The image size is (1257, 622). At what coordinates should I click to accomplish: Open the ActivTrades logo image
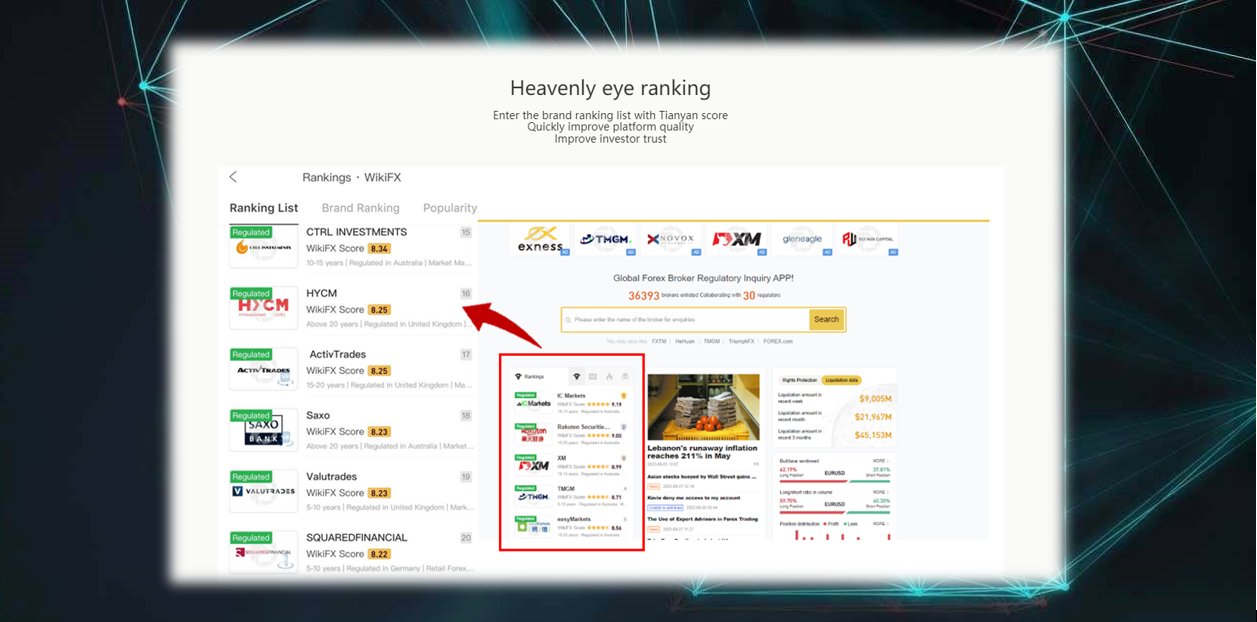[x=264, y=369]
